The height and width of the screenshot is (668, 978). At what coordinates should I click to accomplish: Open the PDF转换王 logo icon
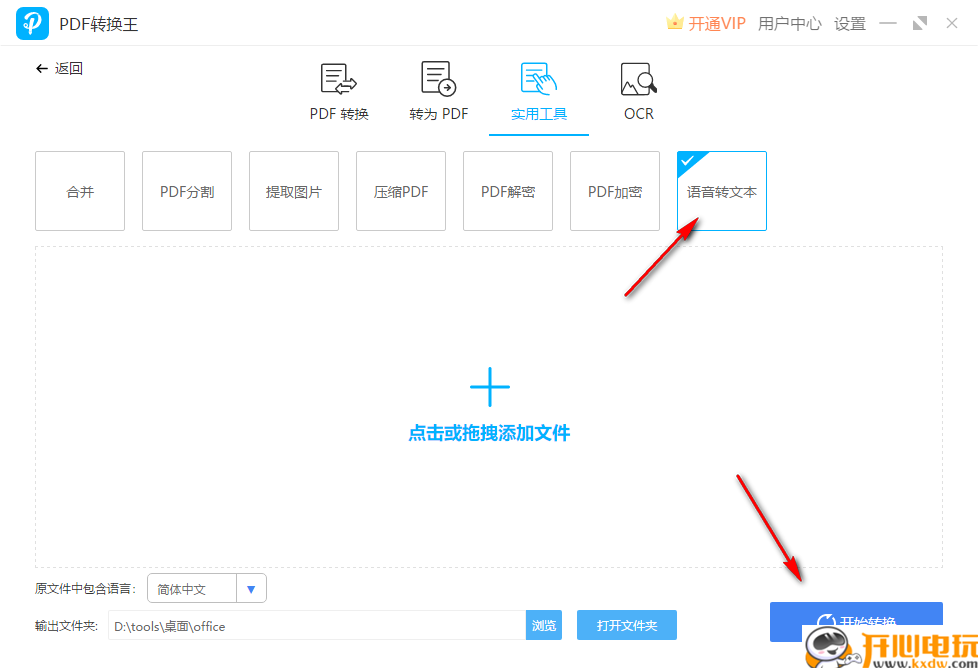point(31,22)
